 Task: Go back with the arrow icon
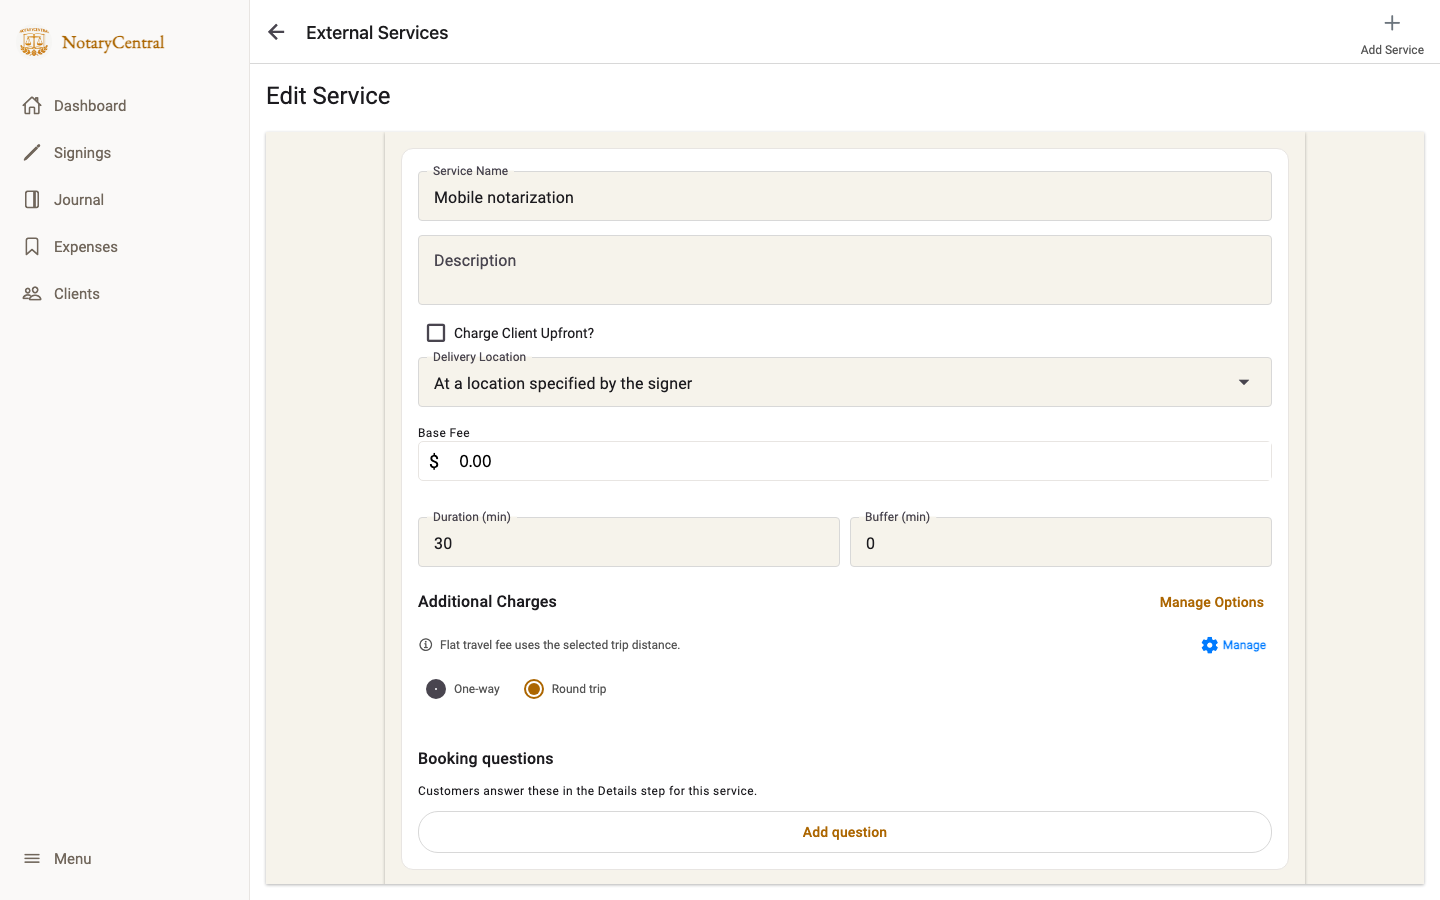click(276, 32)
